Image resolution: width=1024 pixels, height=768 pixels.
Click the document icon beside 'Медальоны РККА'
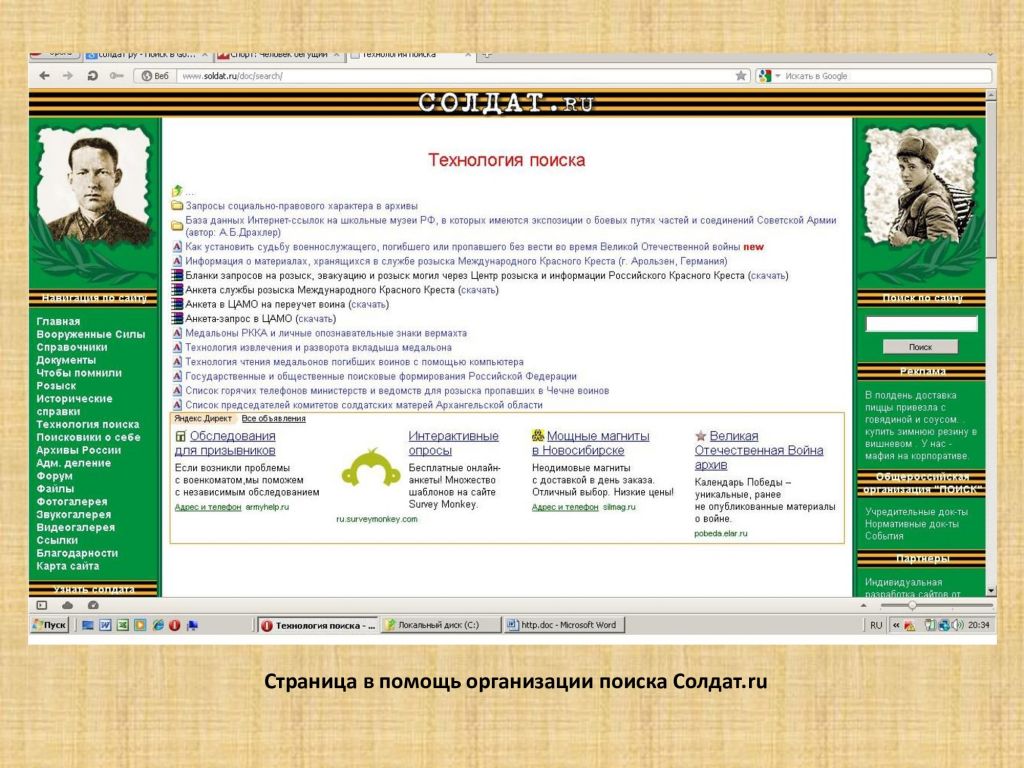click(177, 333)
